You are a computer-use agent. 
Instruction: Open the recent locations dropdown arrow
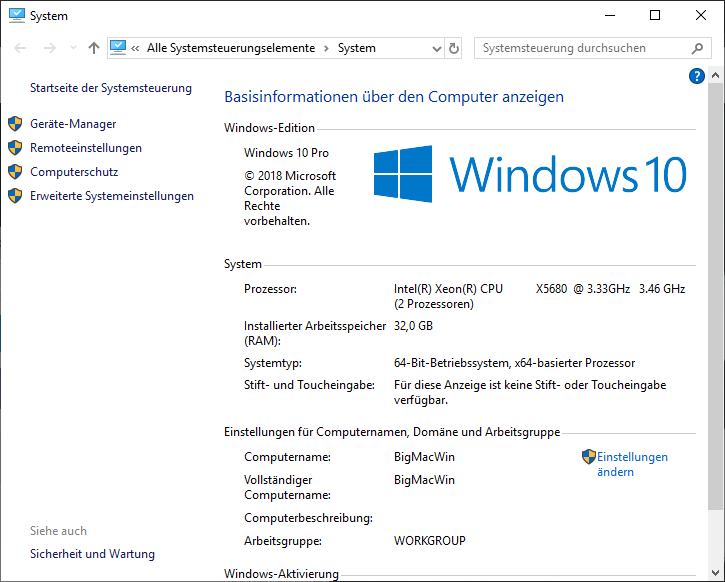tap(71, 48)
